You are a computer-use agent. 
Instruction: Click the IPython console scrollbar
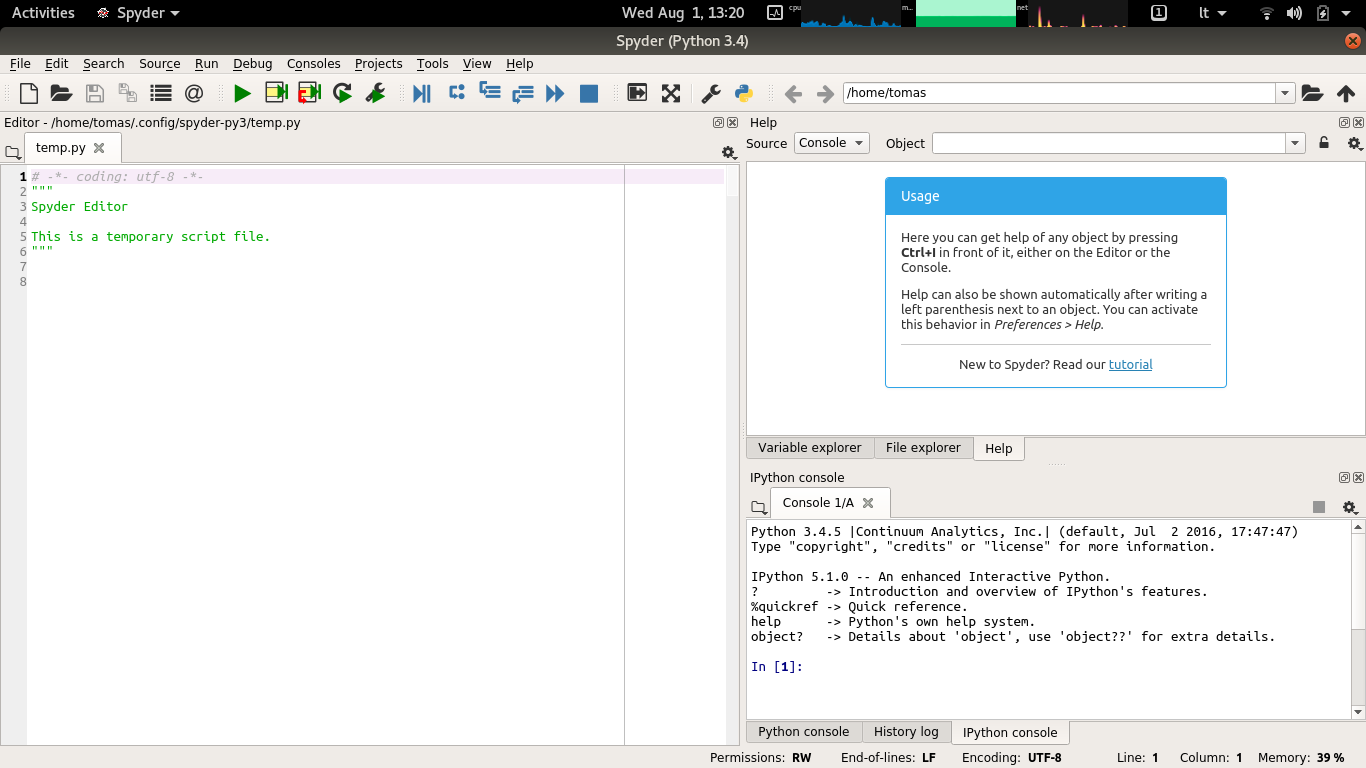coord(1357,619)
